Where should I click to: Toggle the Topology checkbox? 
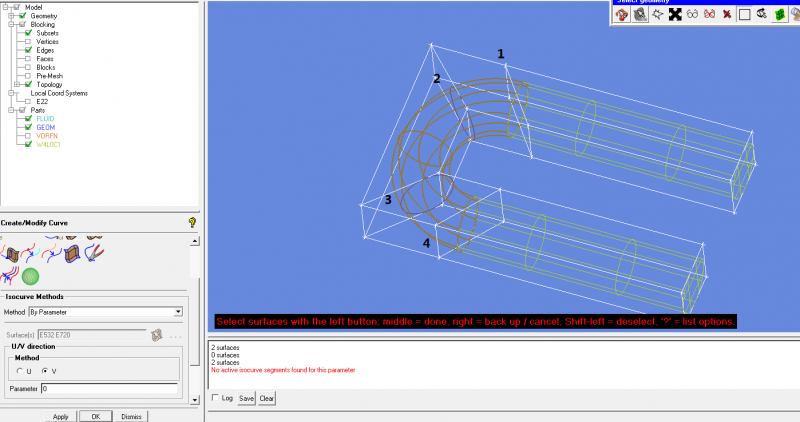point(28,84)
